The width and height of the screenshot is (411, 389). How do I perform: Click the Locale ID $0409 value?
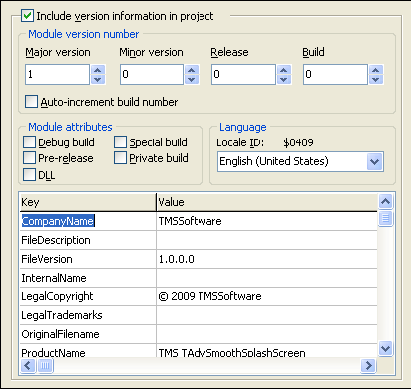tap(298, 143)
